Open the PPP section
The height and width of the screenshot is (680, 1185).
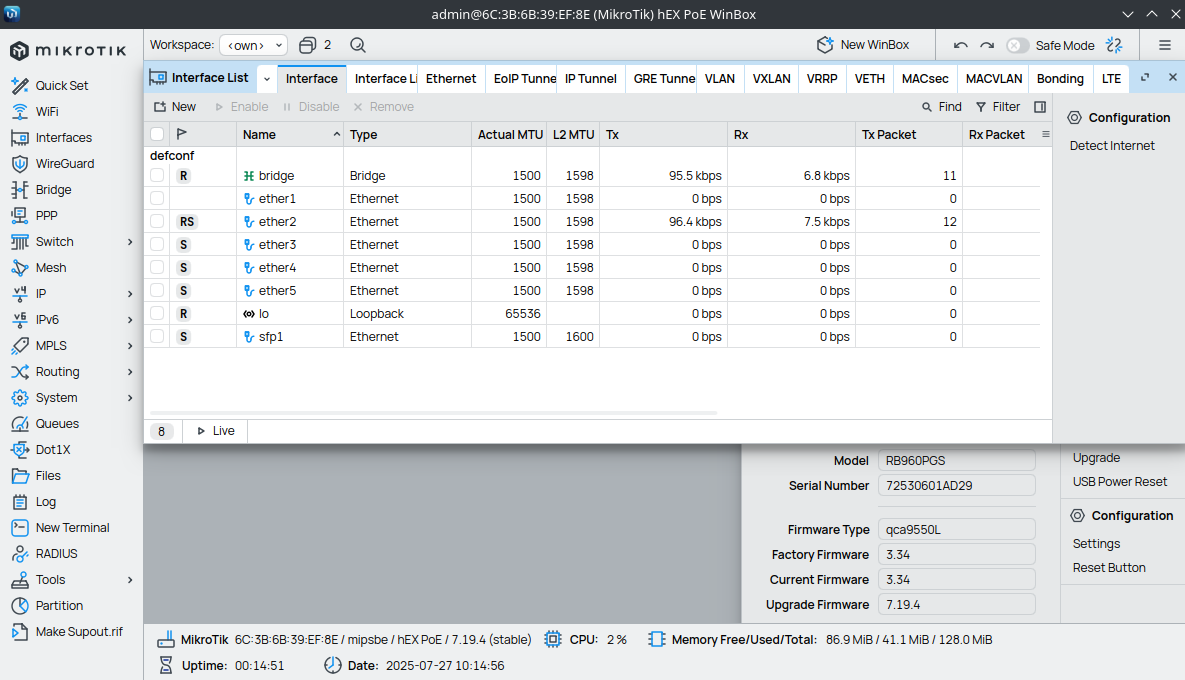[x=46, y=215]
